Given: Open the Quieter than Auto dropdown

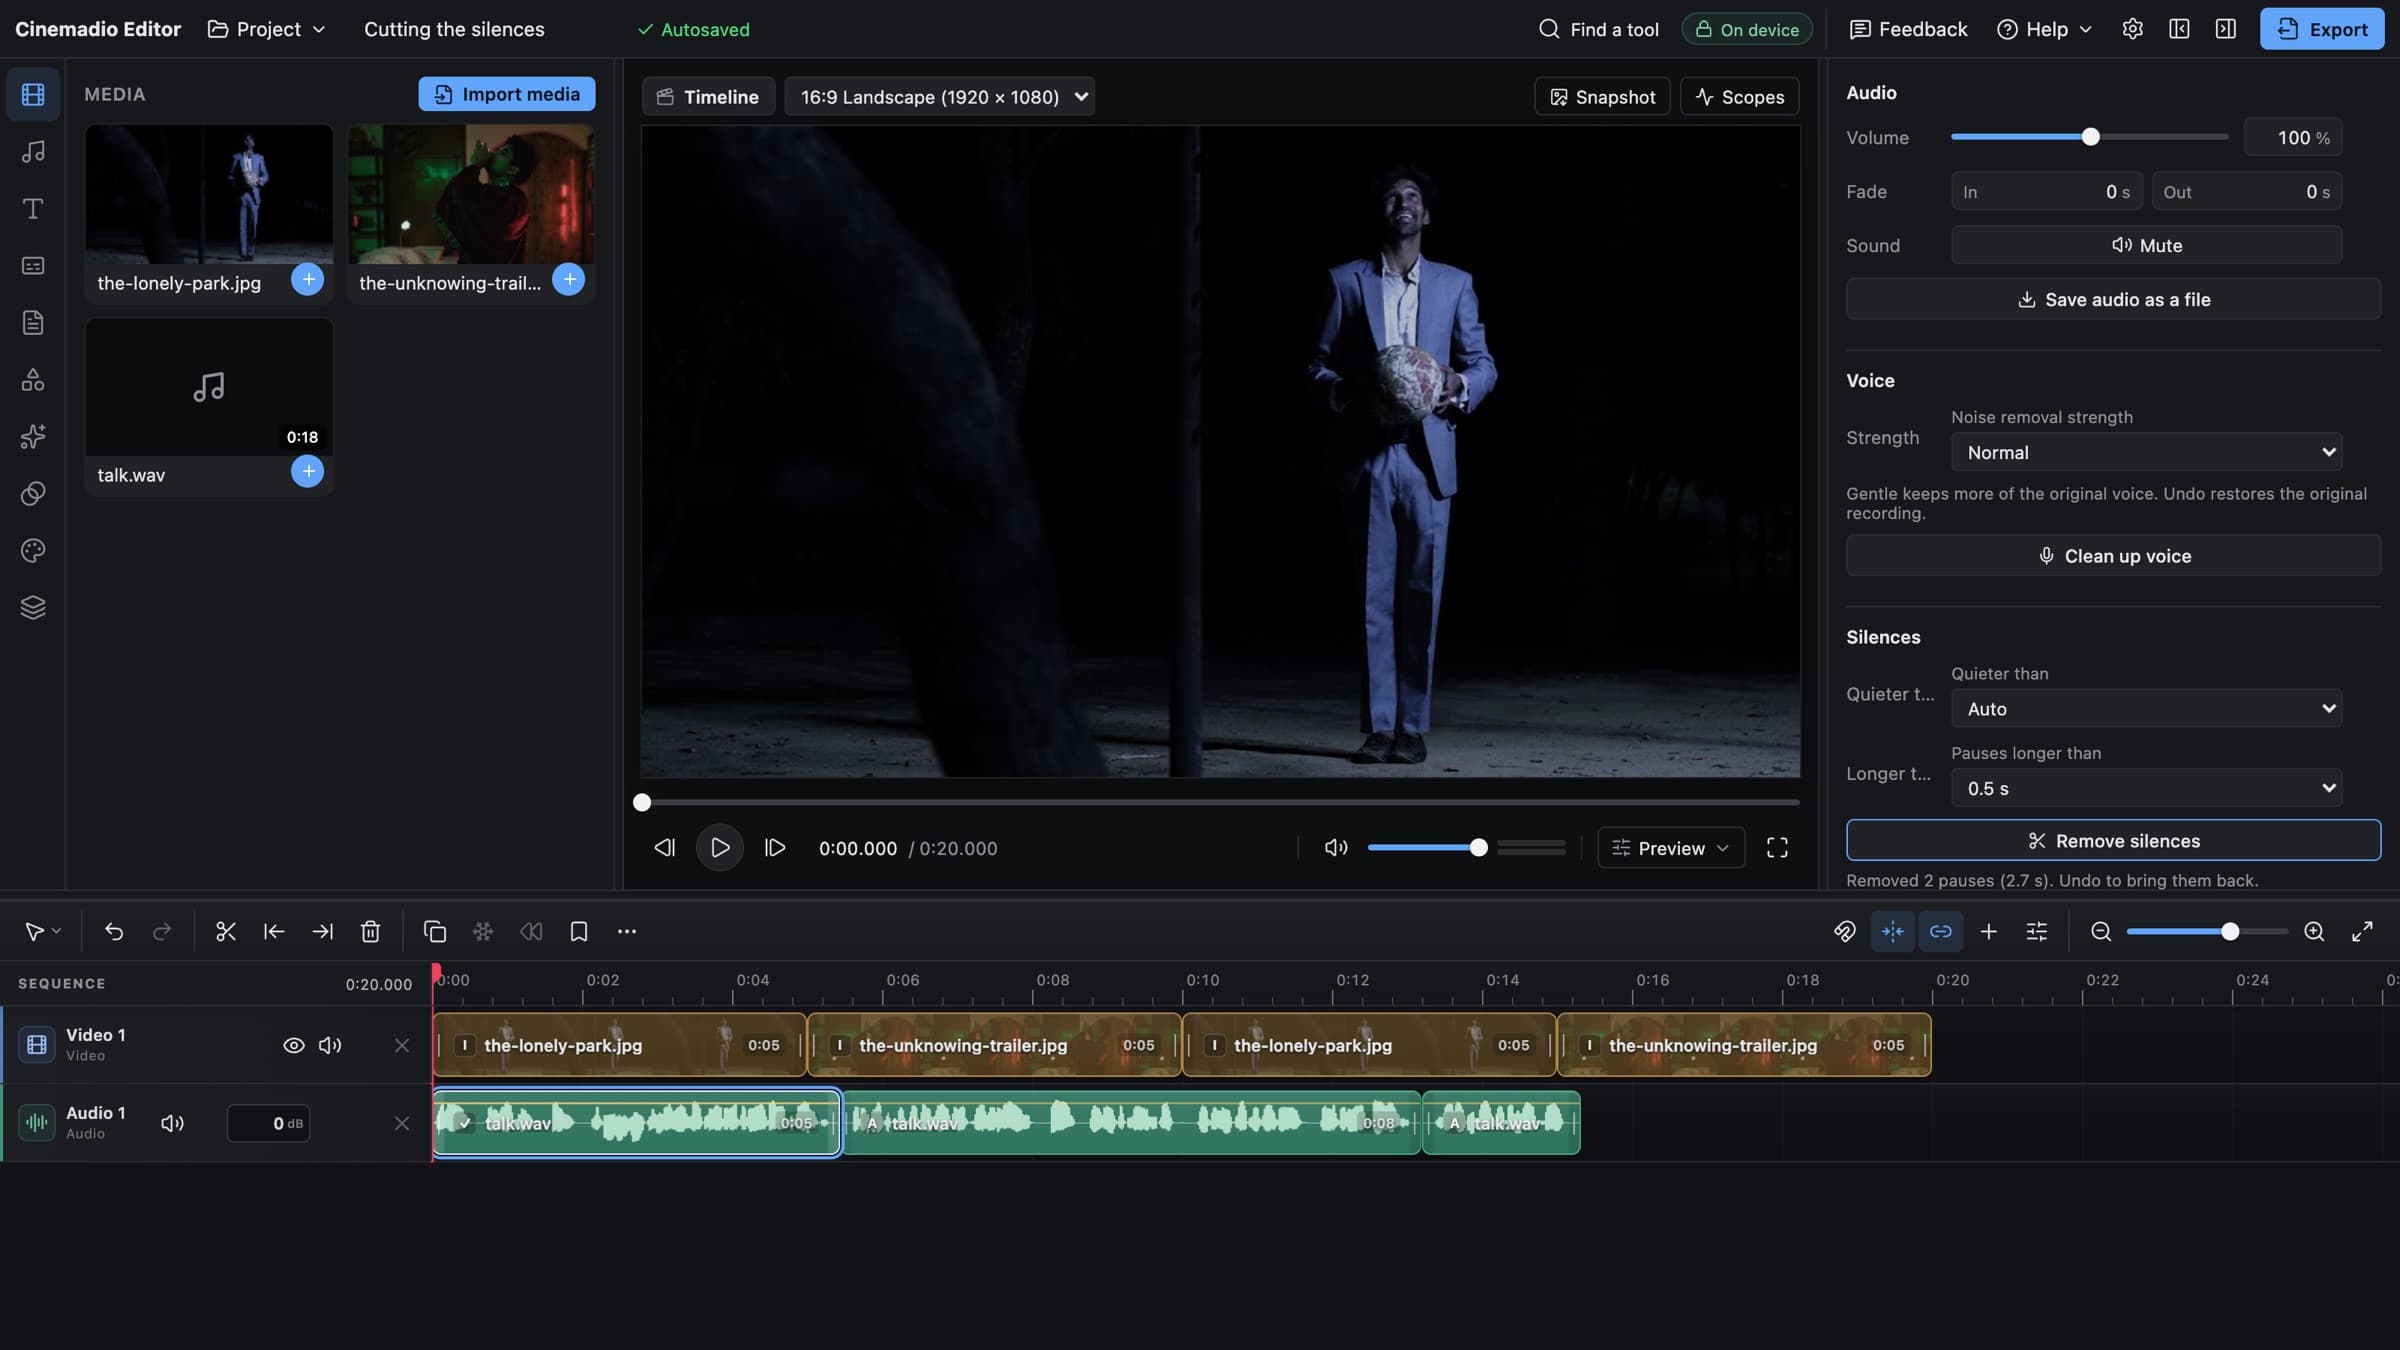Looking at the screenshot, I should click(2146, 709).
